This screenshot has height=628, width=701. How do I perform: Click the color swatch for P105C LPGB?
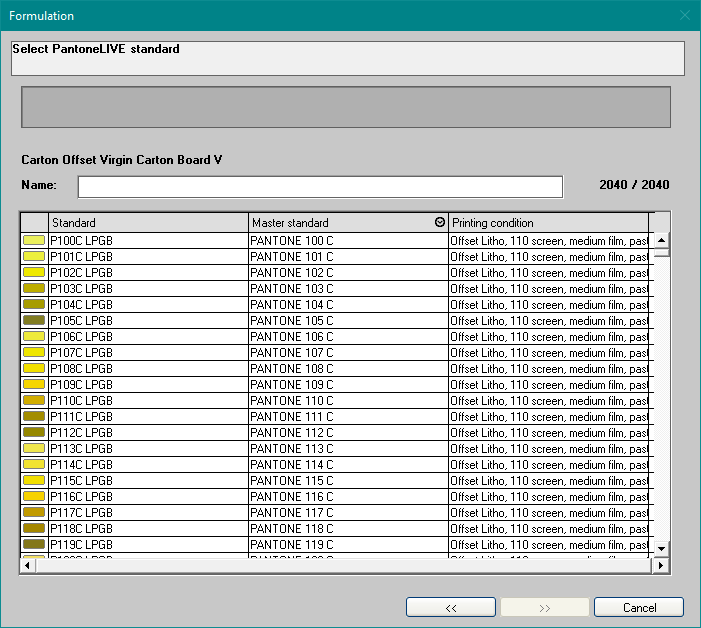click(x=34, y=320)
